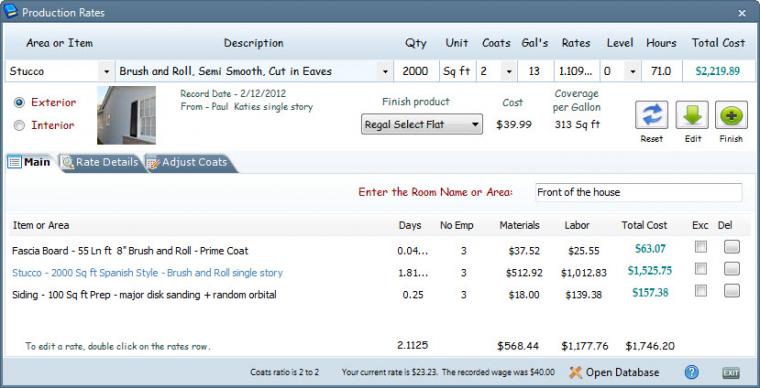The image size is (760, 388).
Task: Check Exc box for Stucco row
Action: pos(700,269)
